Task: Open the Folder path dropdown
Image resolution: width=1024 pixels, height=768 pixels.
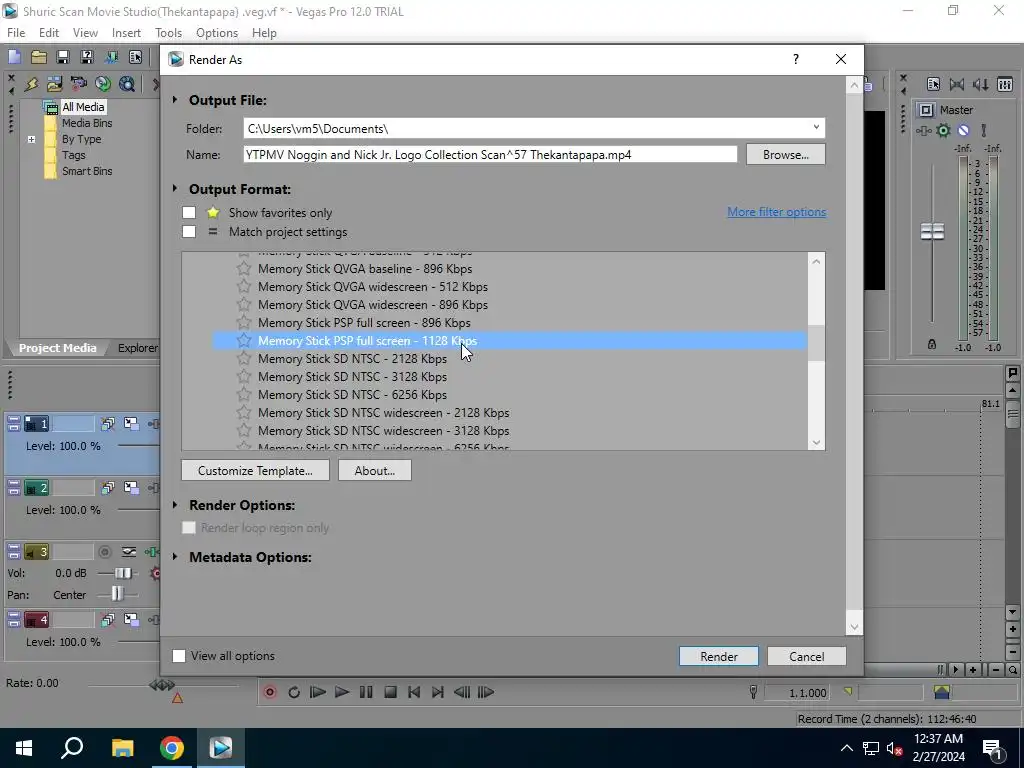Action: click(816, 128)
